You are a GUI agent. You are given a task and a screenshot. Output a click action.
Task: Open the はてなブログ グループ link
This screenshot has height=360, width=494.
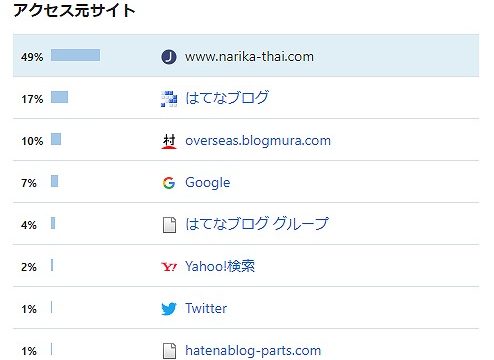click(x=257, y=224)
